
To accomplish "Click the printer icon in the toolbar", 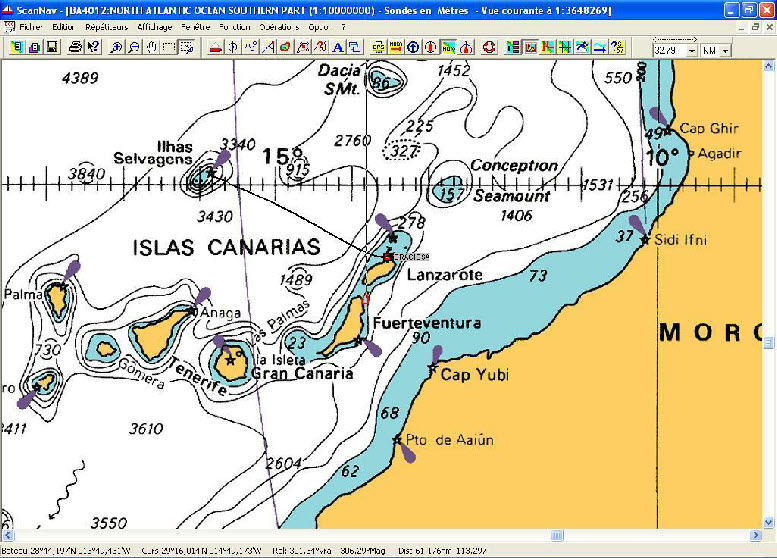I will click(x=76, y=47).
